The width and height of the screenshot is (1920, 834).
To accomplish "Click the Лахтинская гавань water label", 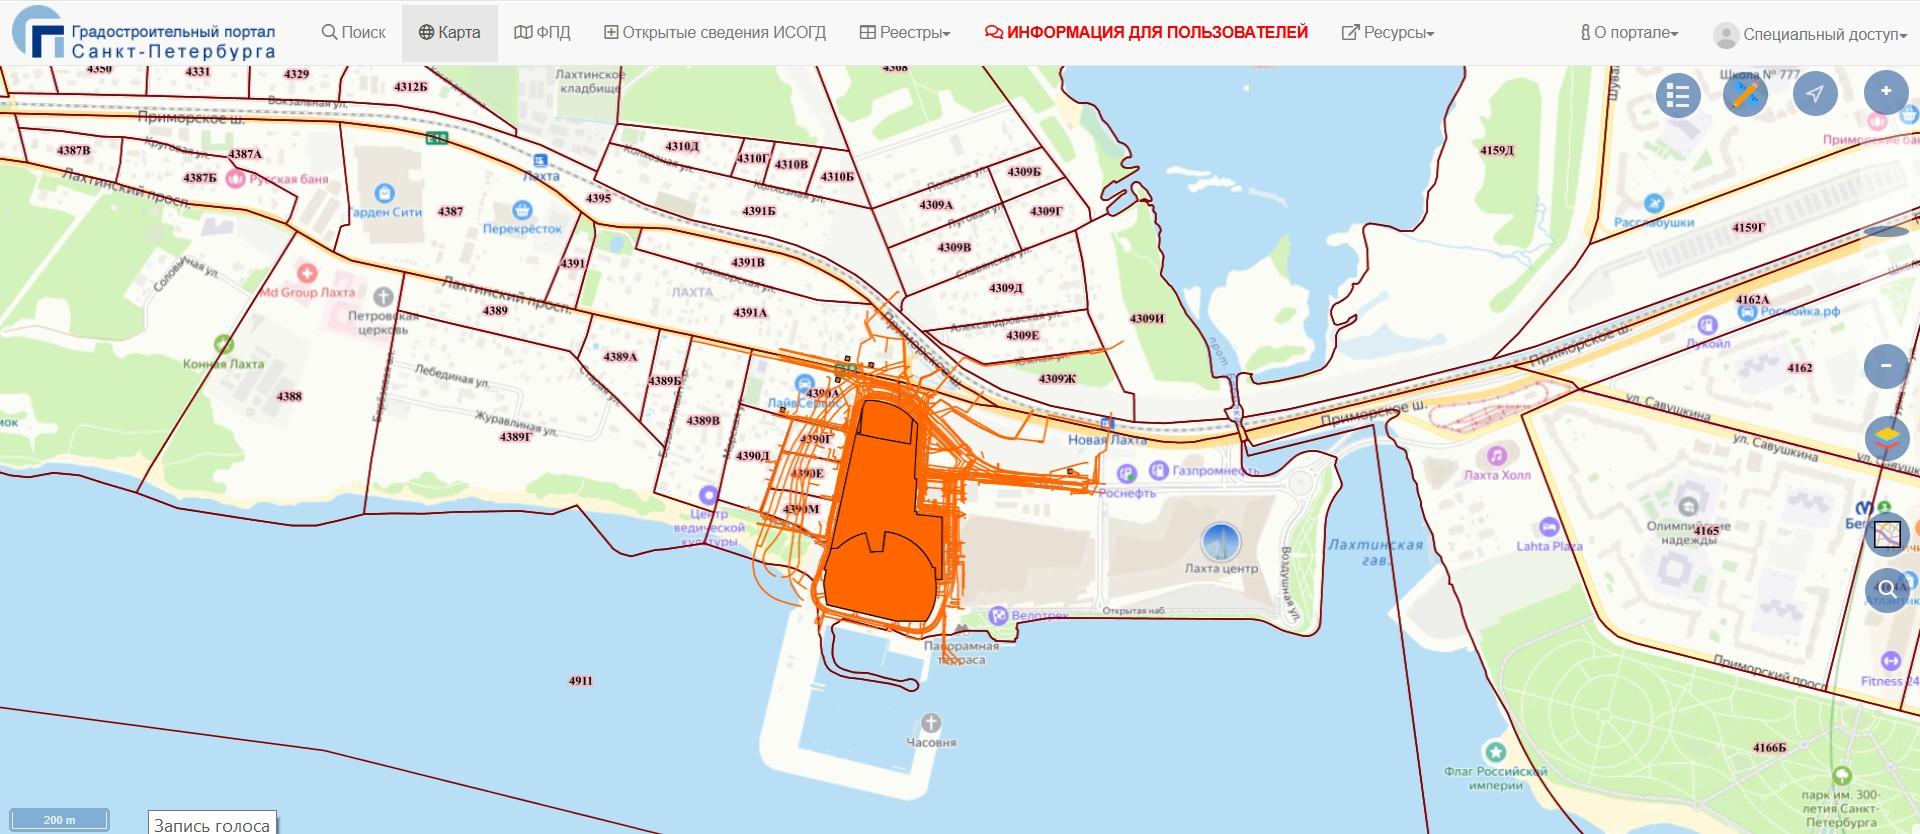I will (x=1376, y=552).
